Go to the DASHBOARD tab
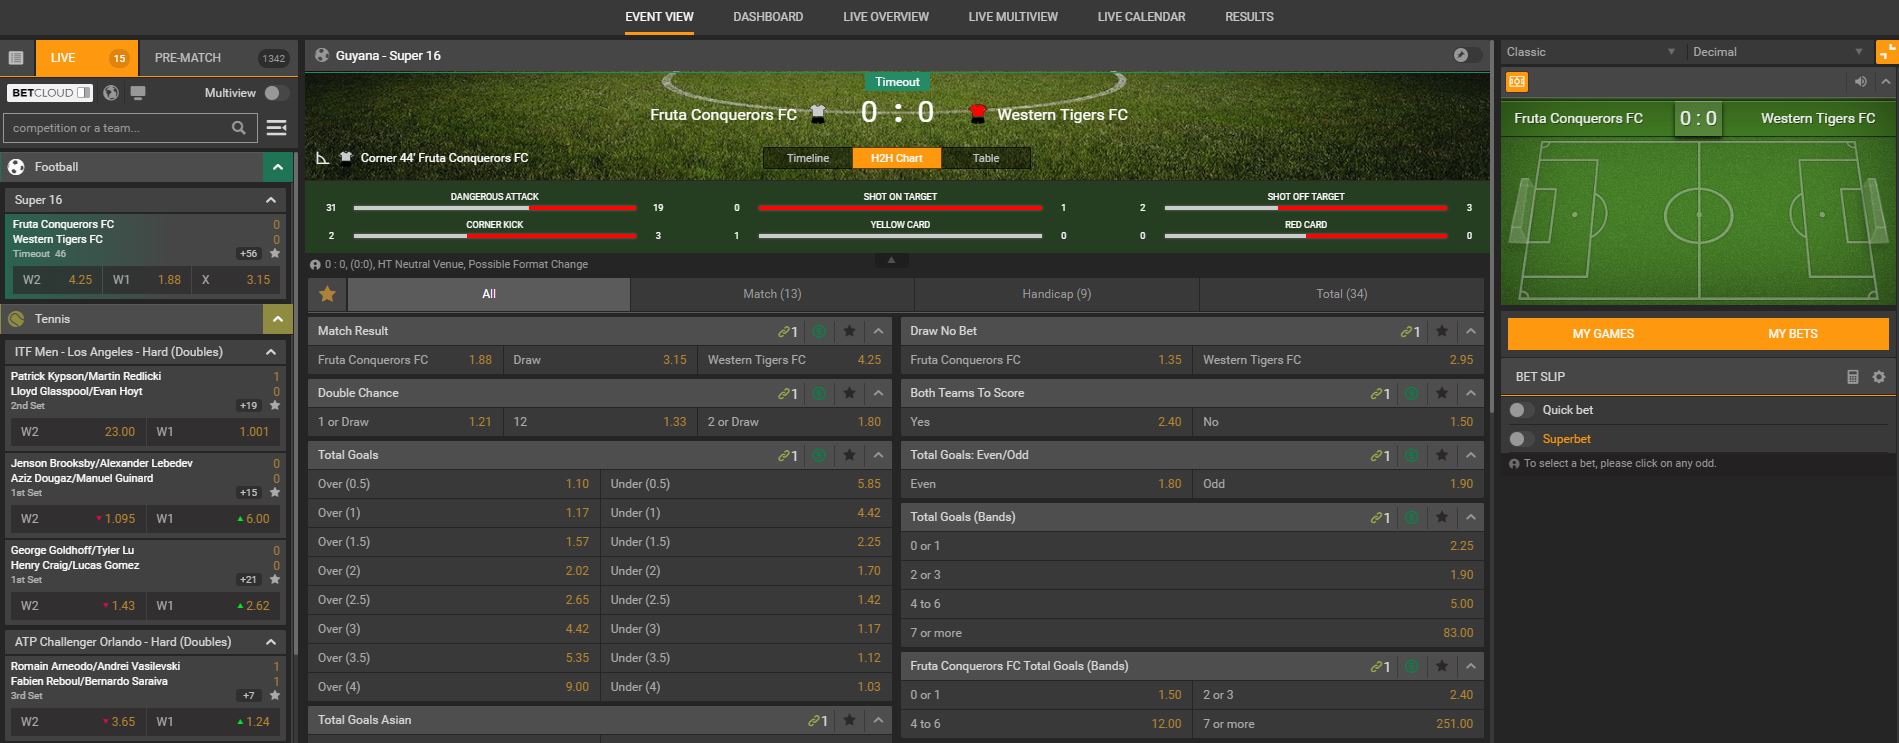1899x743 pixels. [x=768, y=17]
